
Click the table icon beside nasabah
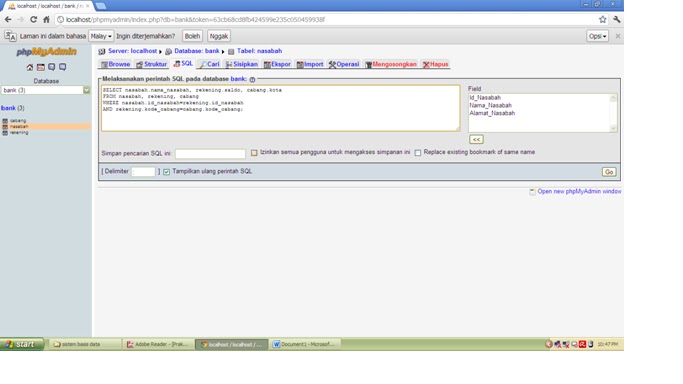point(5,127)
